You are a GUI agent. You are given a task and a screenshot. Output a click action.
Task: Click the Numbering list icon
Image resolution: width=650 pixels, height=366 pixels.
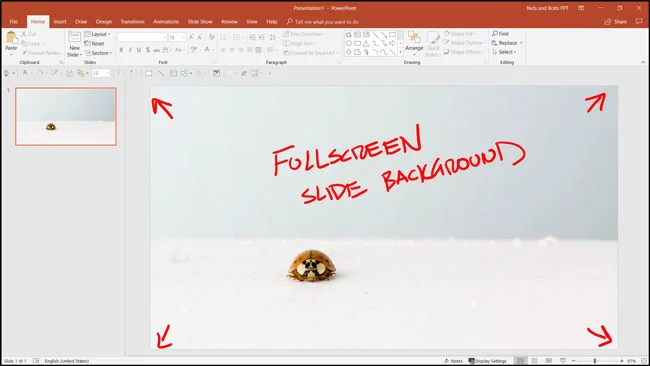click(238, 37)
